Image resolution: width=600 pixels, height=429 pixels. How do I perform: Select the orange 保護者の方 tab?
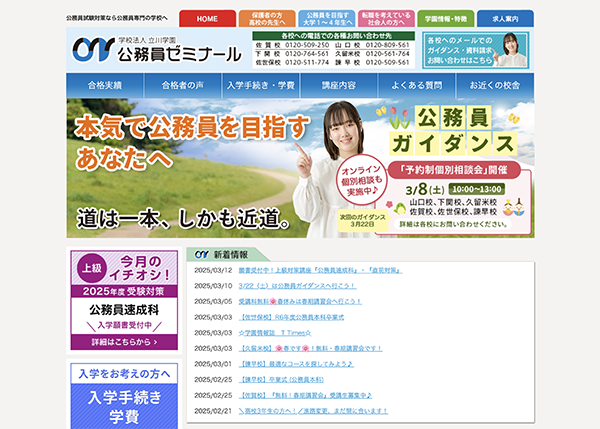tap(267, 18)
